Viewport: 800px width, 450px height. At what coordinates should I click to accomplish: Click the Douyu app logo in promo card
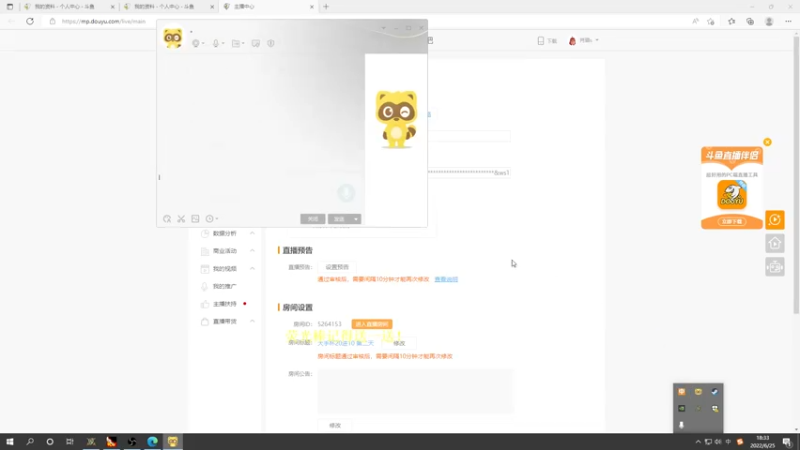[732, 195]
